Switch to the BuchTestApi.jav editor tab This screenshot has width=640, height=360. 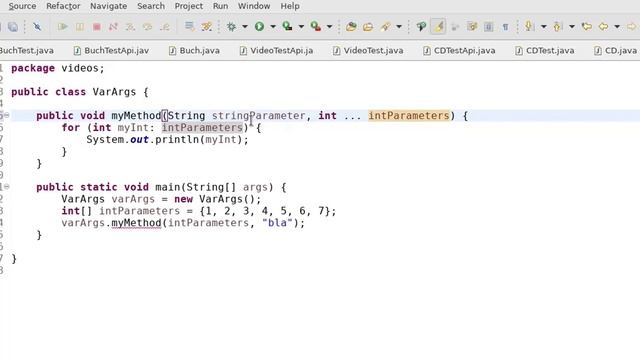(x=111, y=51)
